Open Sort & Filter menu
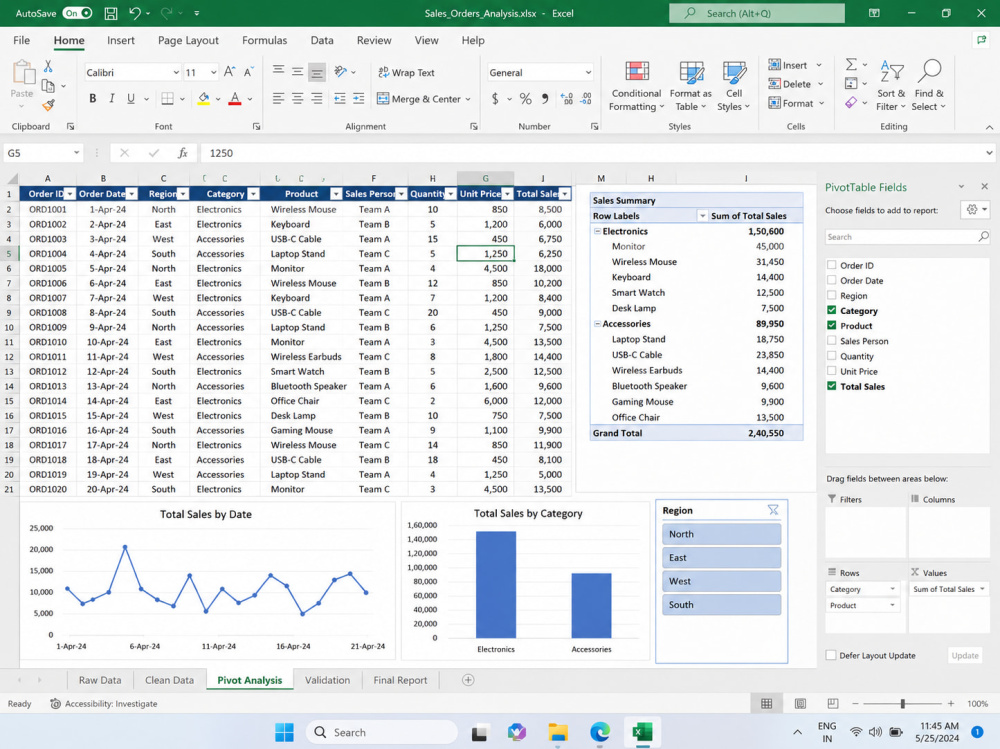Viewport: 1000px width, 749px height. [891, 86]
